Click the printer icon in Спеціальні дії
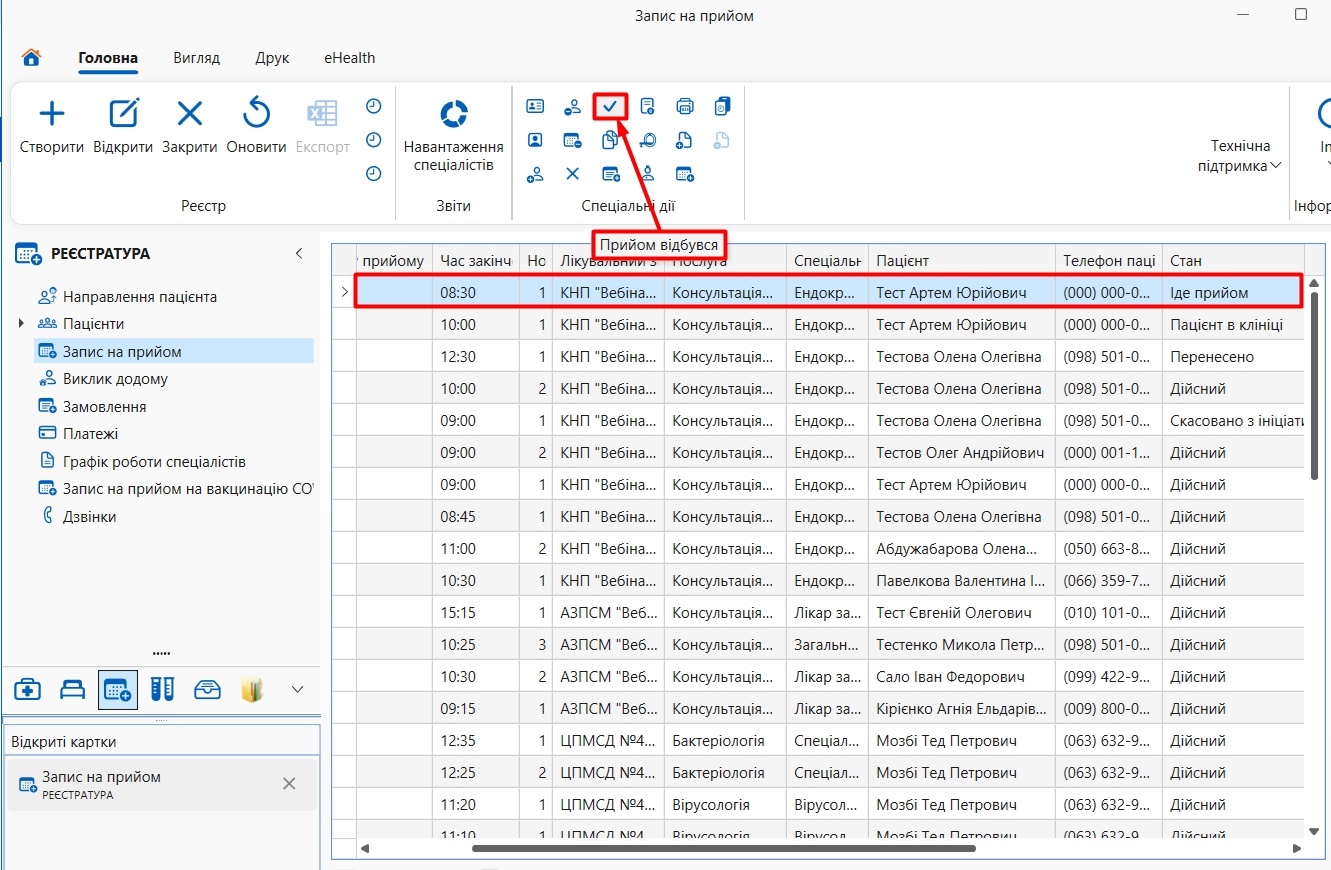The image size is (1331, 870). pyautogui.click(x=685, y=106)
